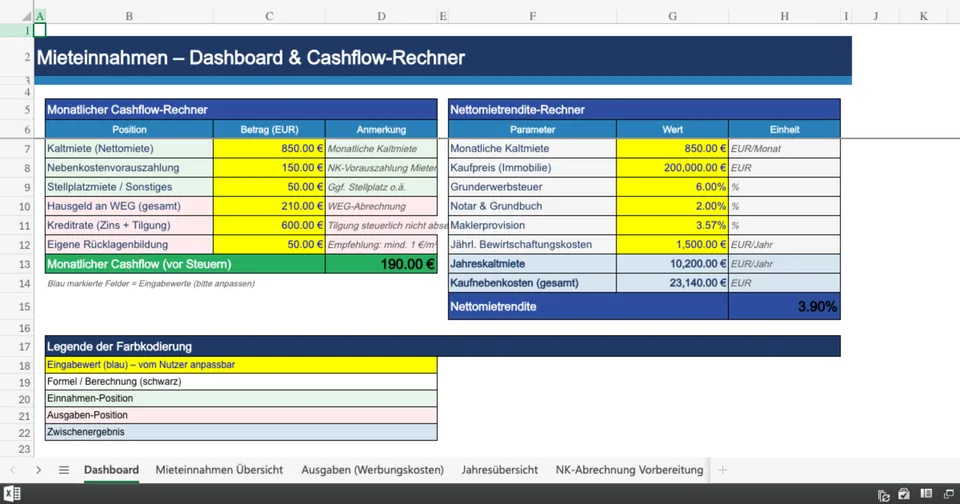
Task: Open the Jahresübersicht sheet tab
Action: pyautogui.click(x=500, y=470)
